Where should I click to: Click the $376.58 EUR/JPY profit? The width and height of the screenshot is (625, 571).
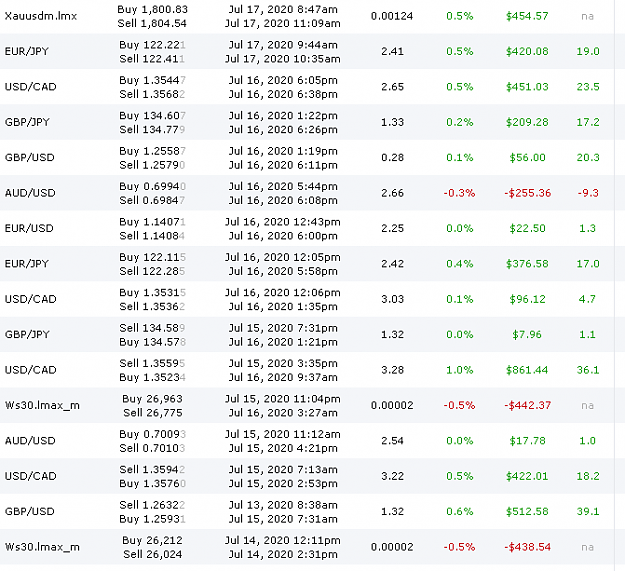point(527,264)
